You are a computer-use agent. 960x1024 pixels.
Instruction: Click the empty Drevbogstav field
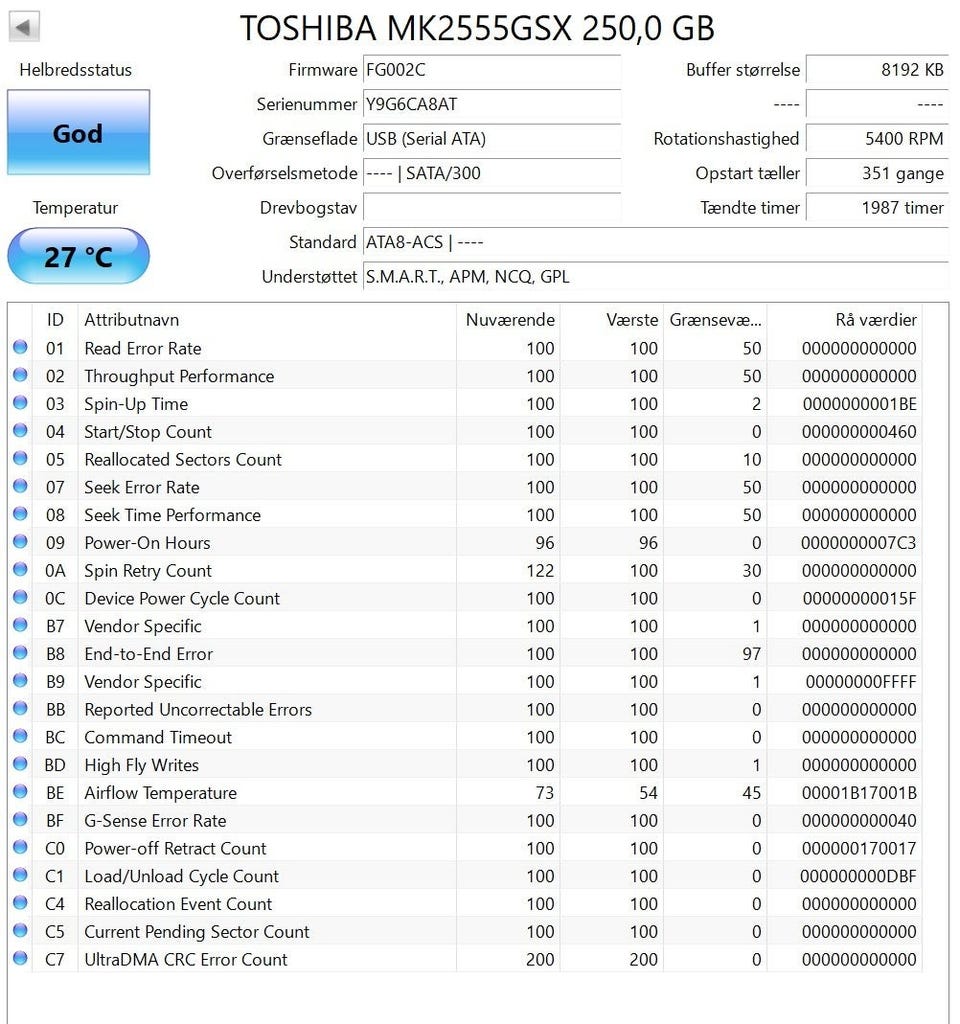click(491, 208)
